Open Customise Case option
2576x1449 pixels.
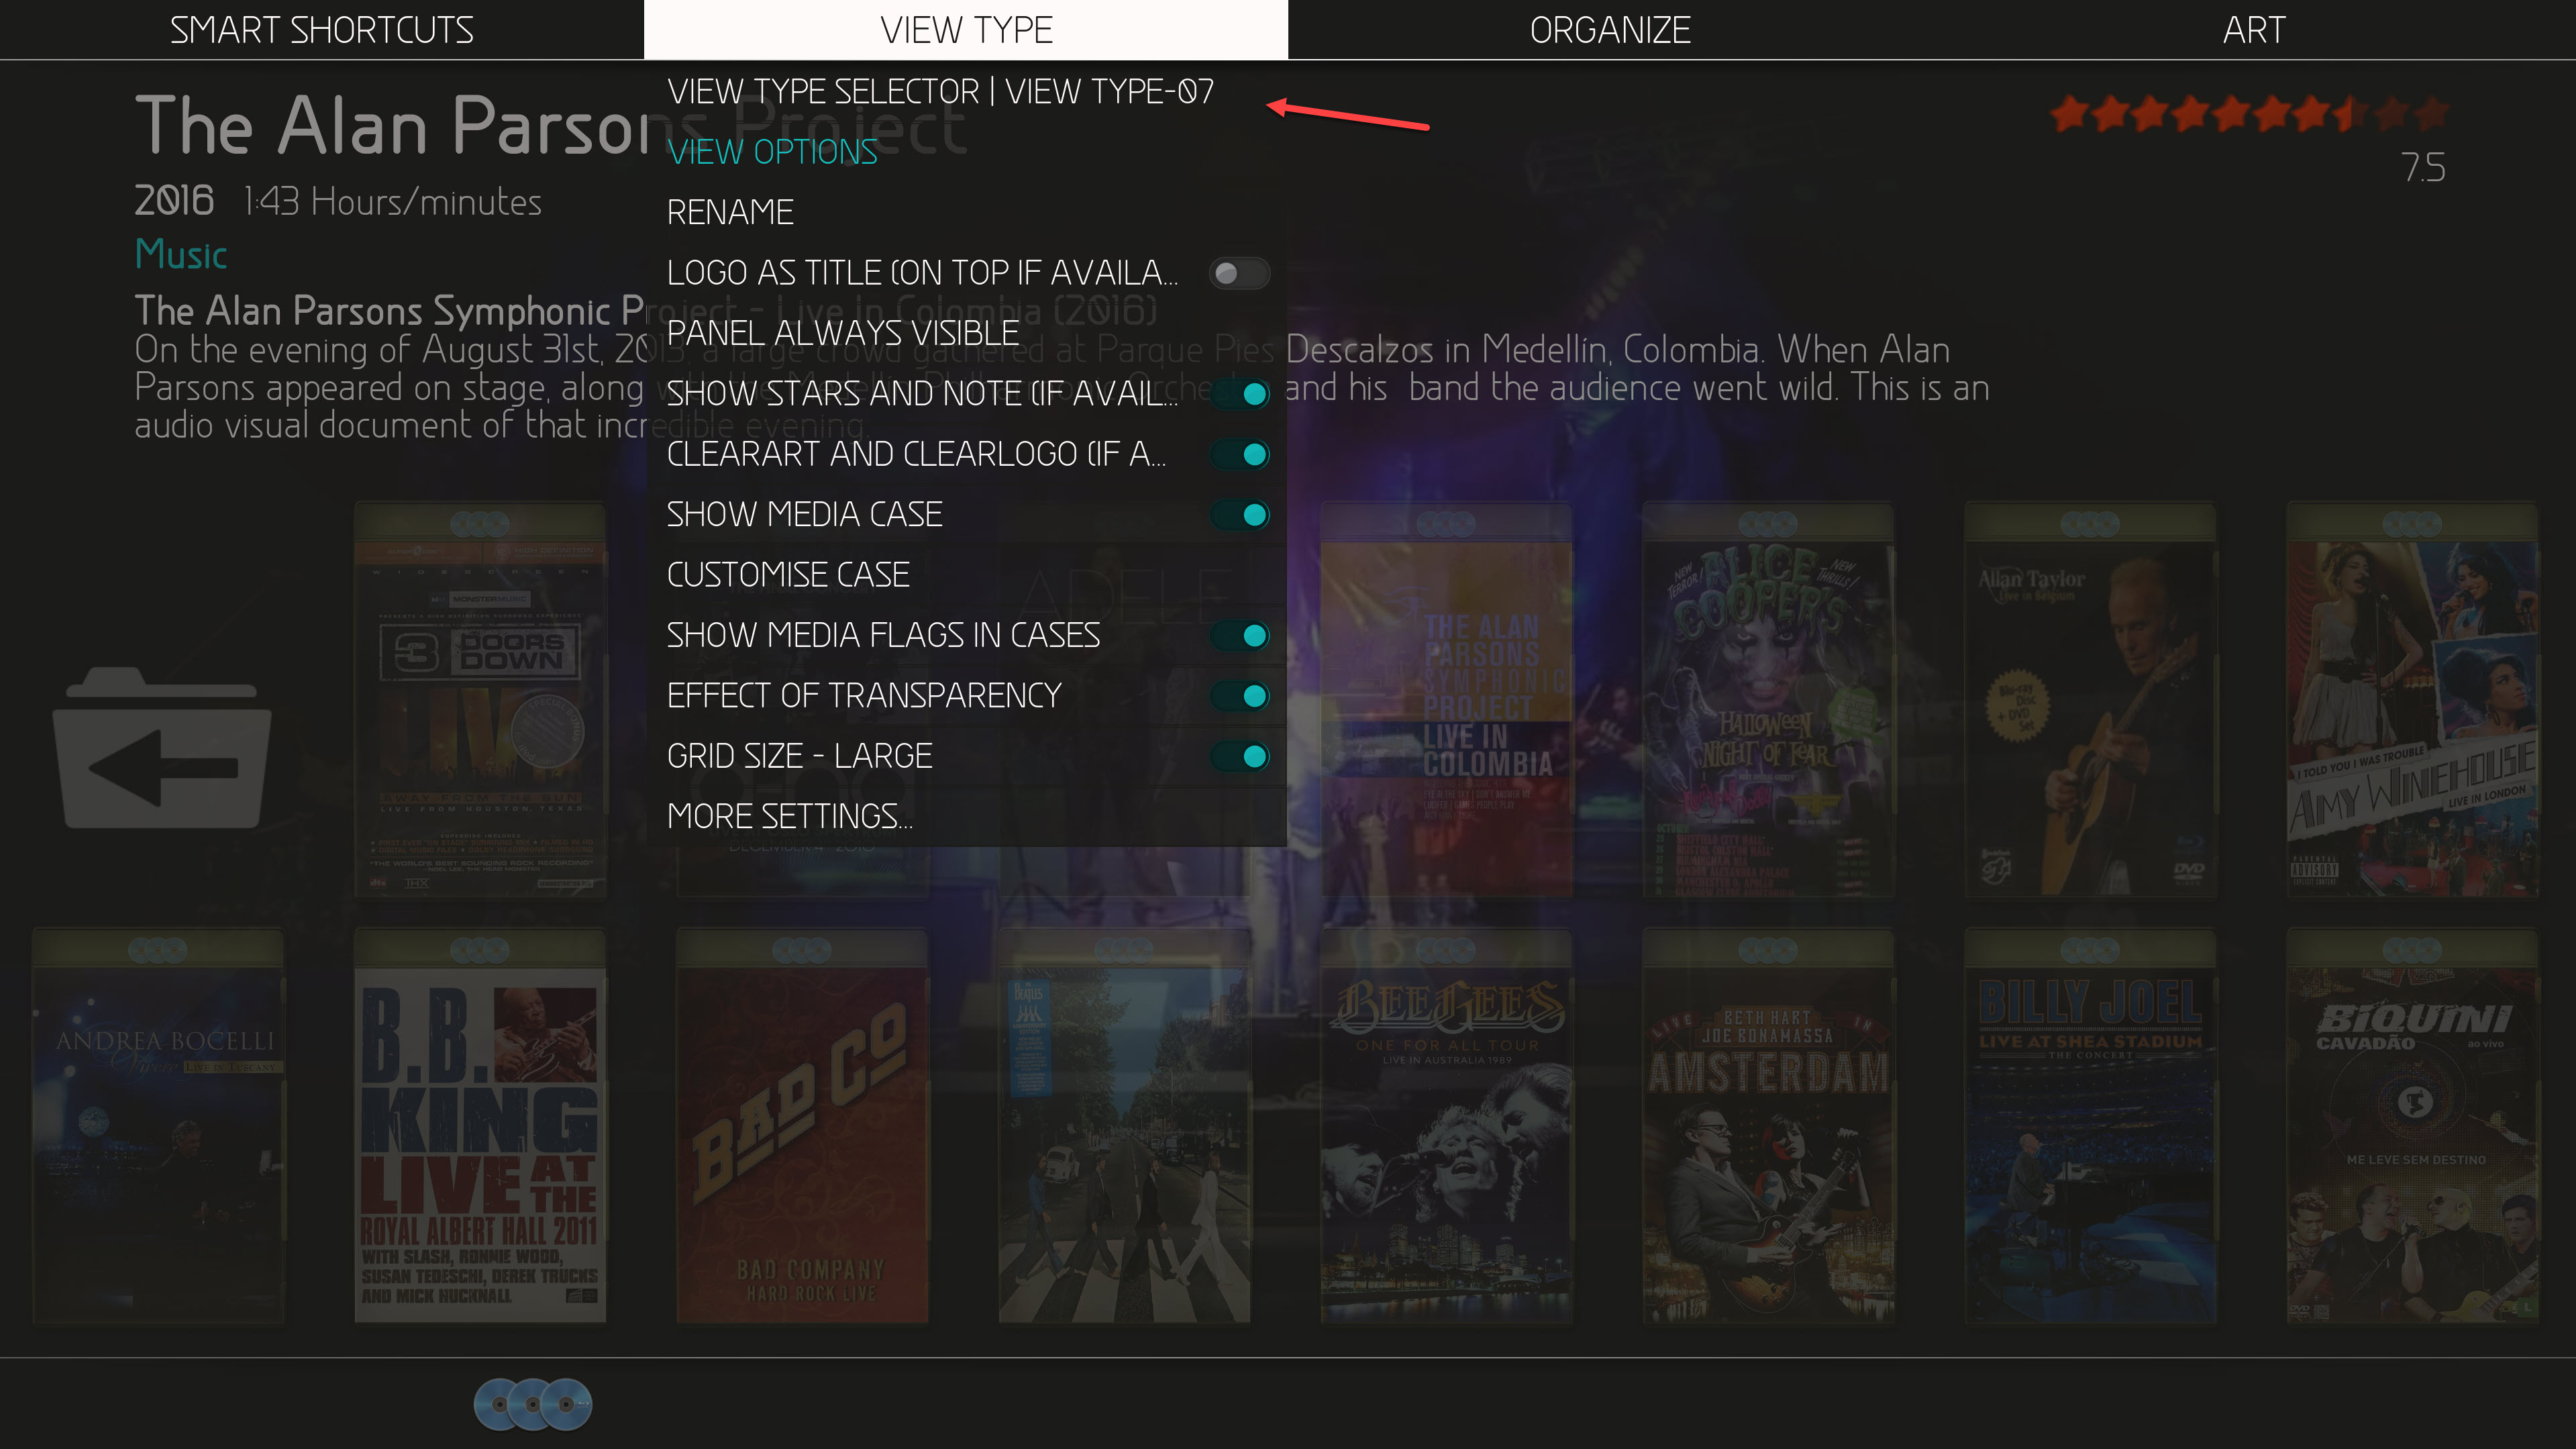point(966,575)
